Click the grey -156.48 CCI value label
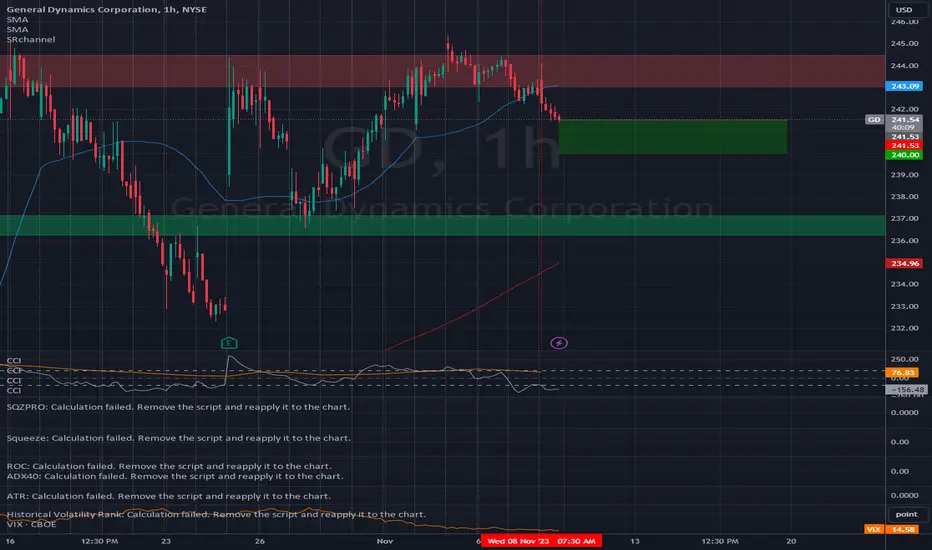932x550 pixels. click(906, 390)
